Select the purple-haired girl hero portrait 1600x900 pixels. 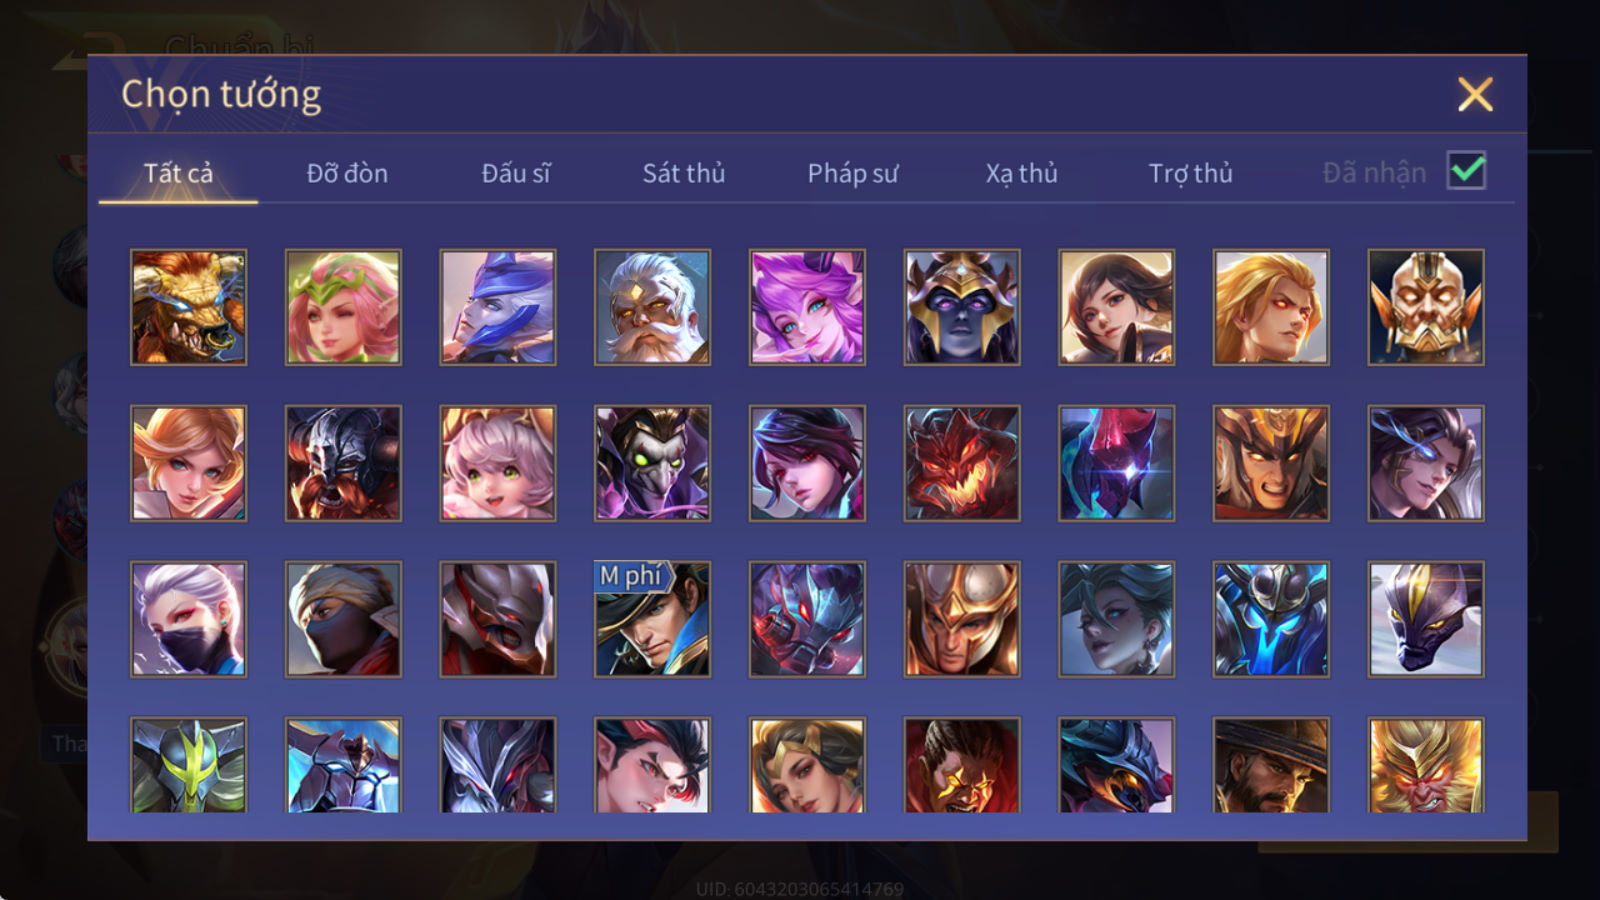click(x=807, y=307)
